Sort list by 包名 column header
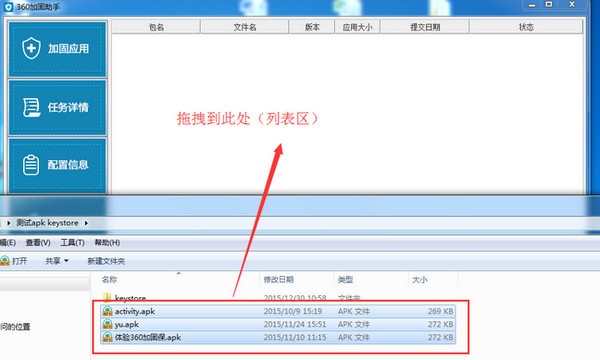 (156, 27)
